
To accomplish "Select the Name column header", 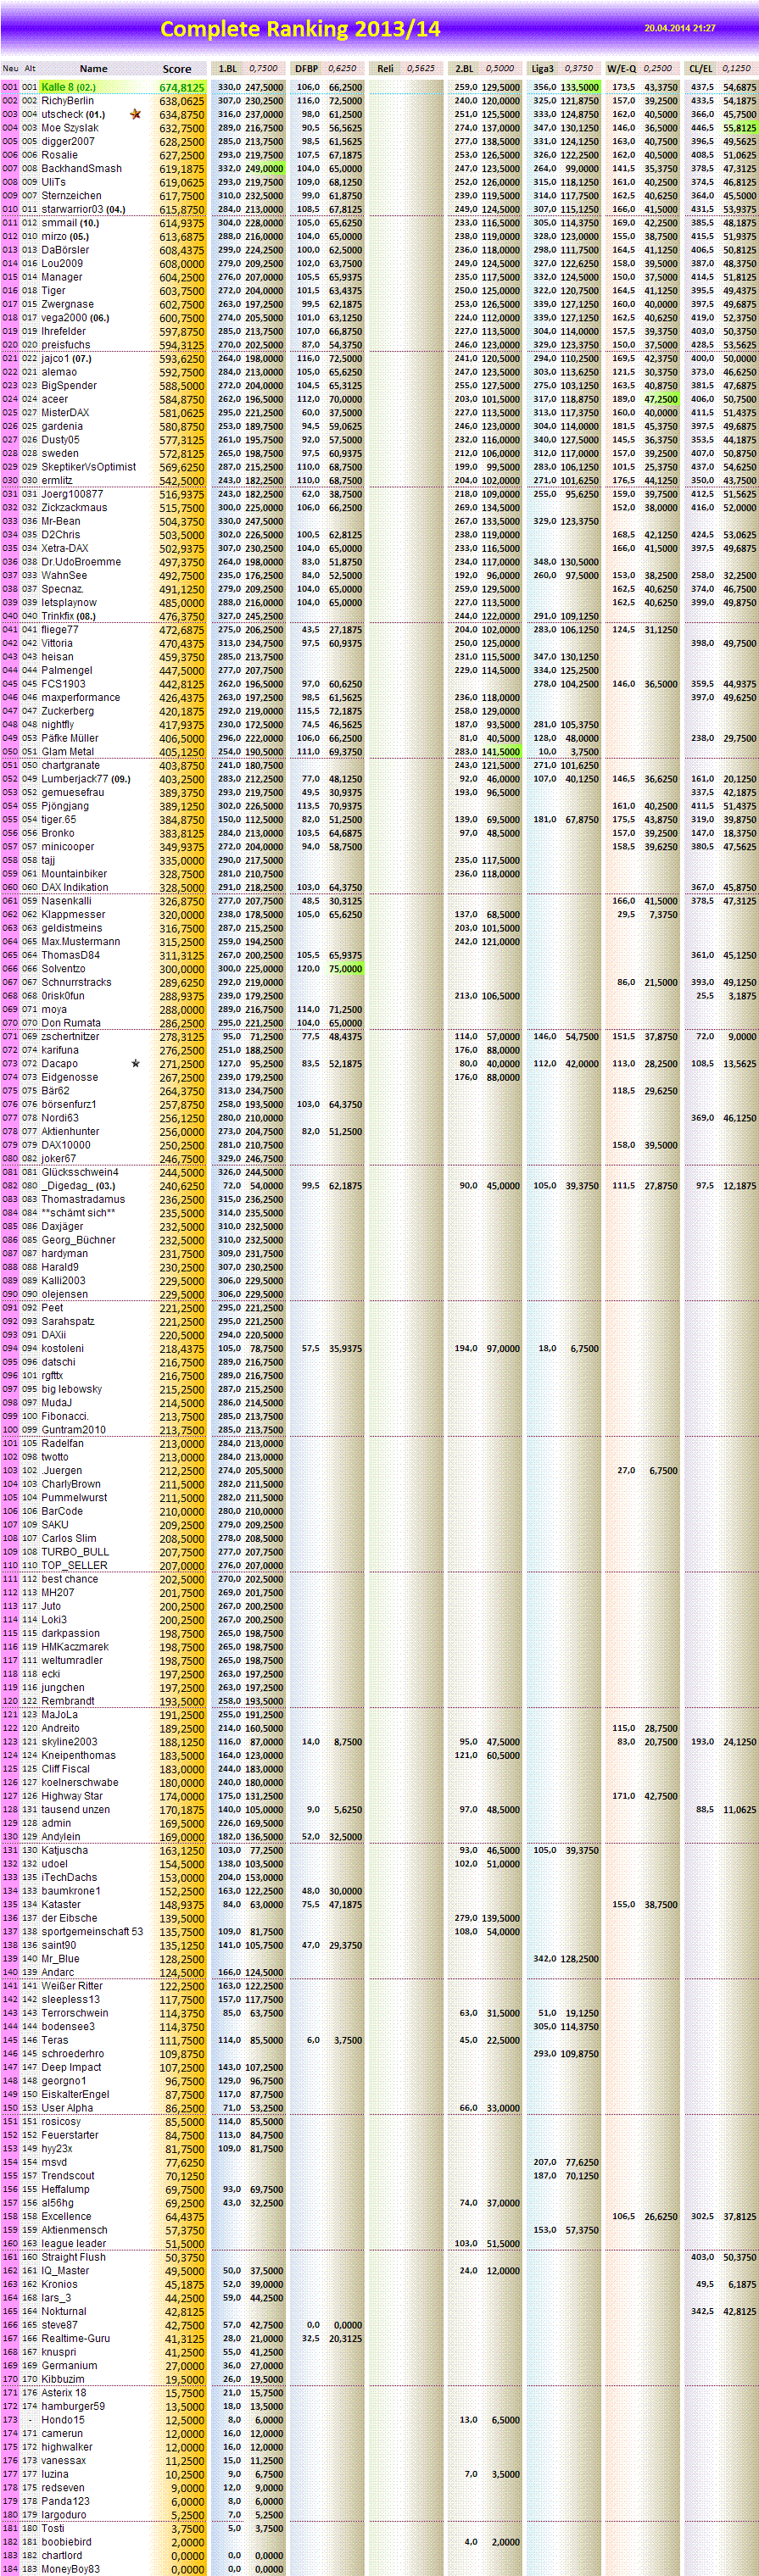I will (94, 69).
